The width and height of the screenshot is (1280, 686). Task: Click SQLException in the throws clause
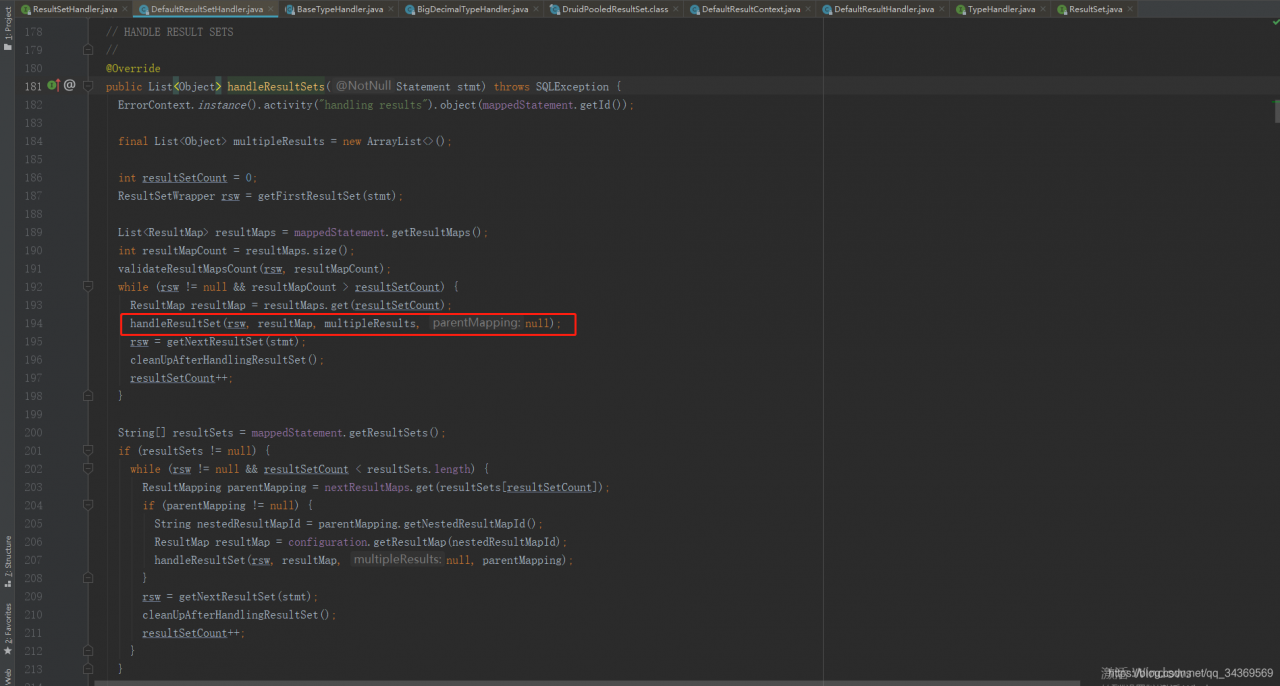tap(573, 87)
